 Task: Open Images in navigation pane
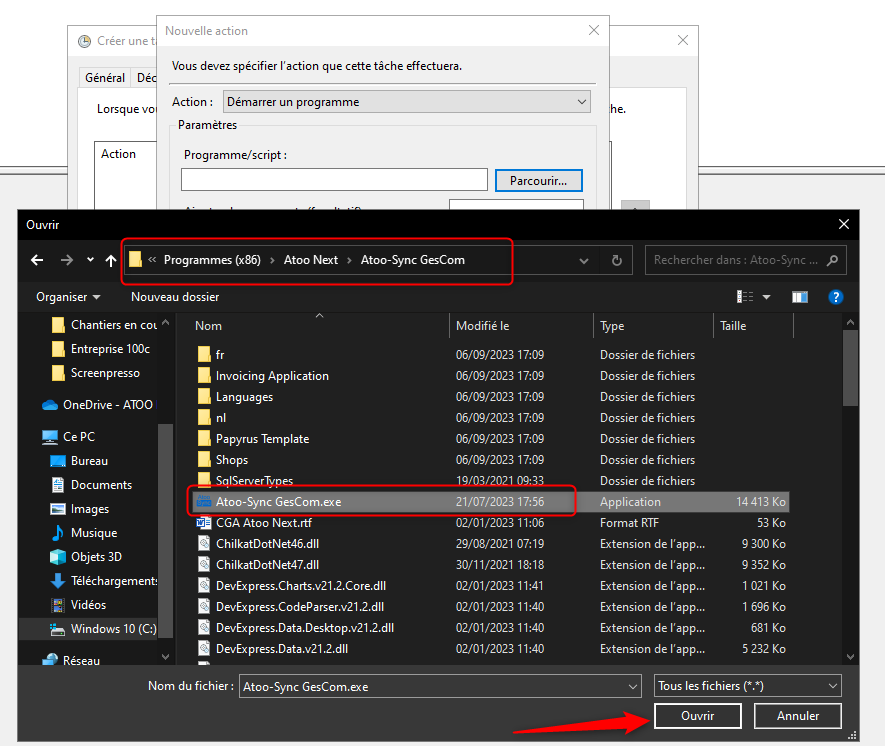coord(80,509)
